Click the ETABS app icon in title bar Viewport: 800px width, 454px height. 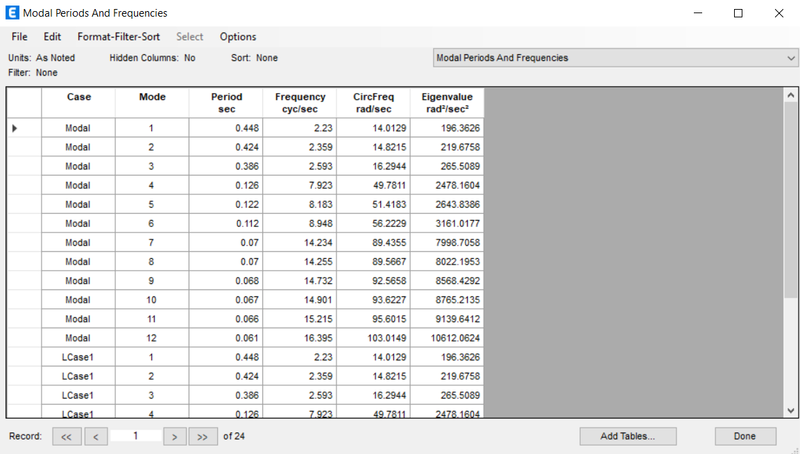click(x=12, y=13)
